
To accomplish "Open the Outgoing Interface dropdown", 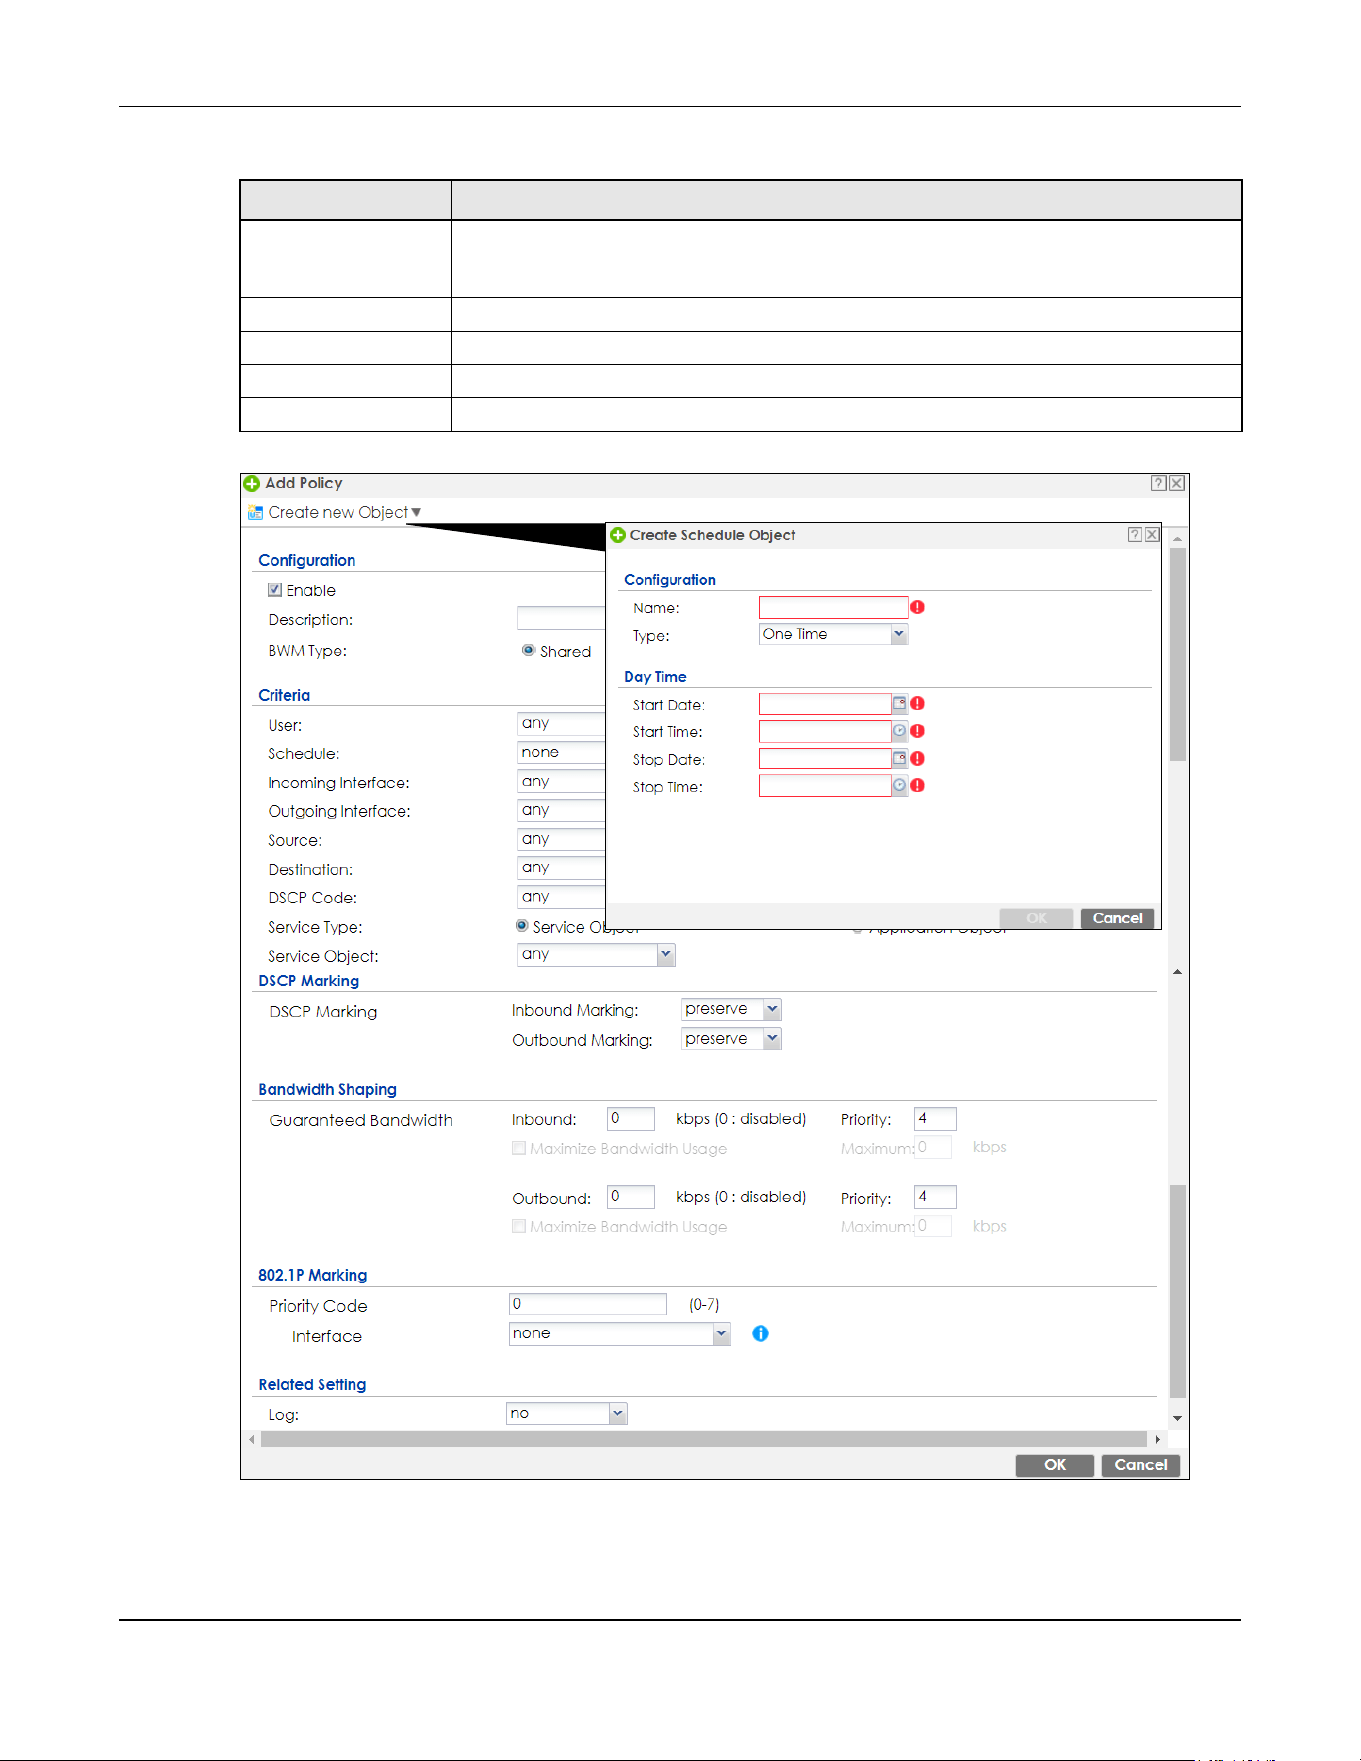I will (x=561, y=810).
